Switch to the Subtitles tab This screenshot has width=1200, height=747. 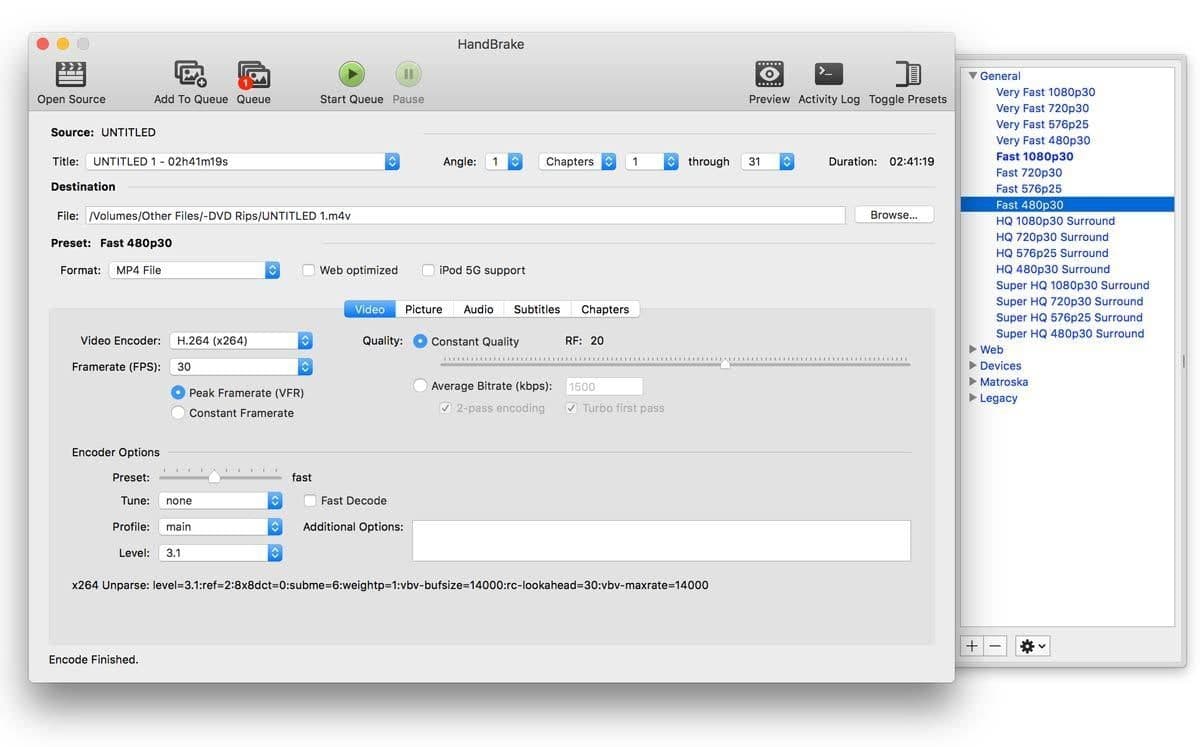[x=537, y=309]
